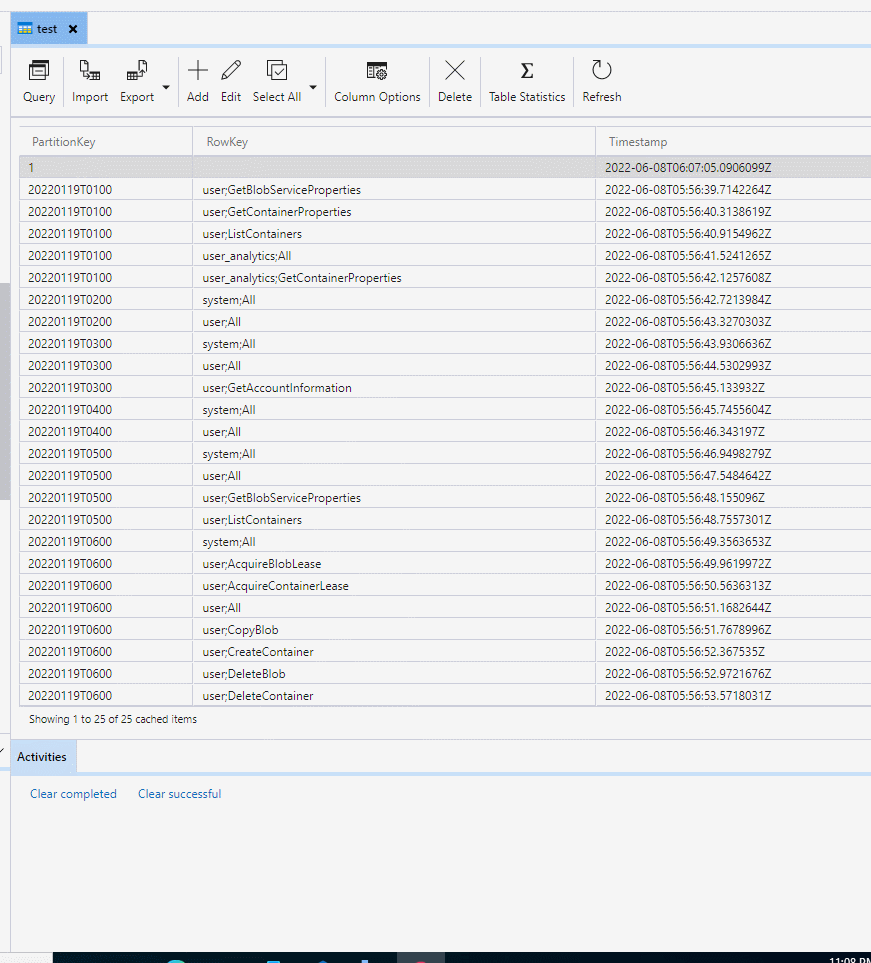The width and height of the screenshot is (871, 963).
Task: Refresh the table view
Action: click(x=602, y=82)
